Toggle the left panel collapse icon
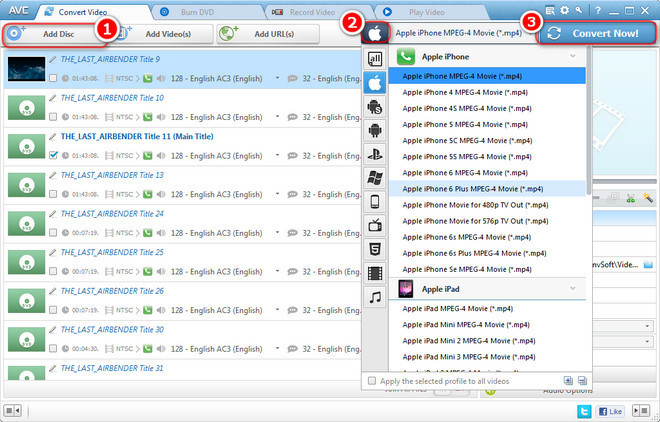This screenshot has width=660, height=422. (12, 410)
